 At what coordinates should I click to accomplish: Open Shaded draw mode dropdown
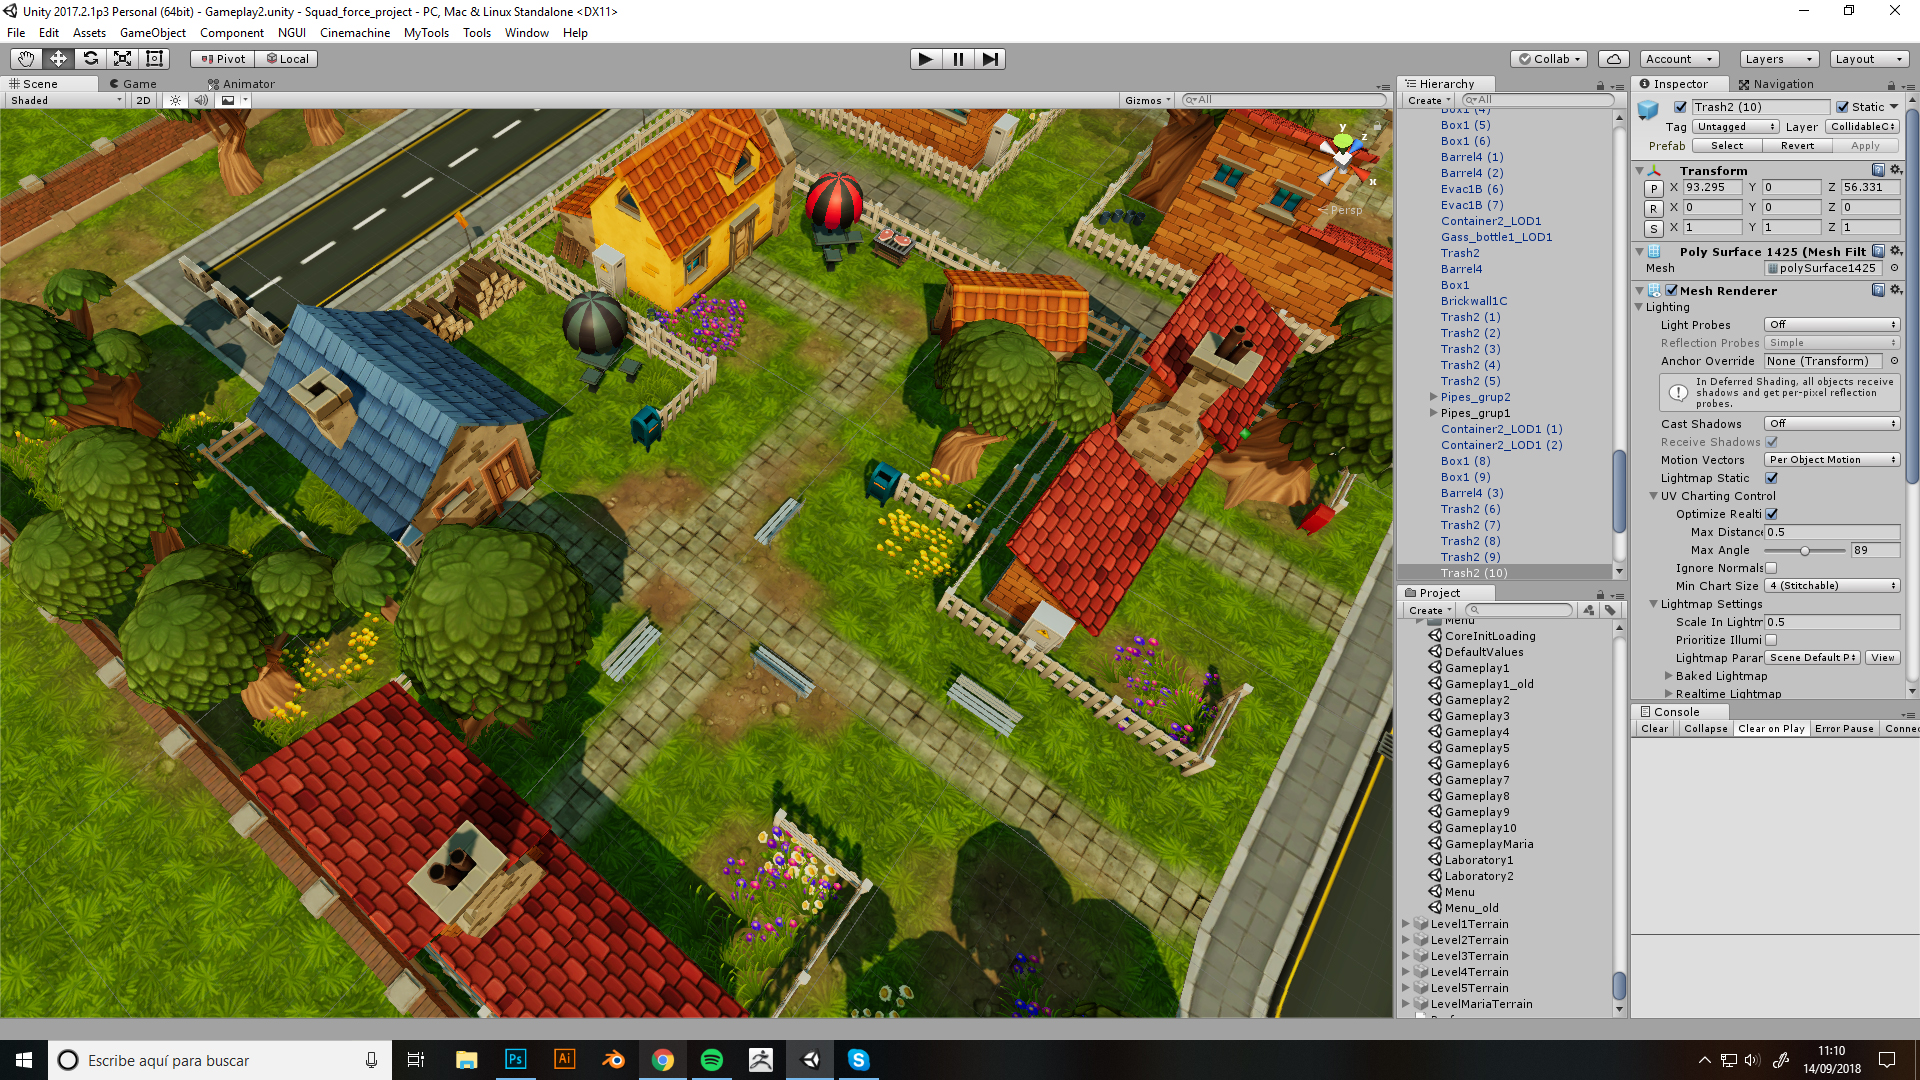coord(65,100)
